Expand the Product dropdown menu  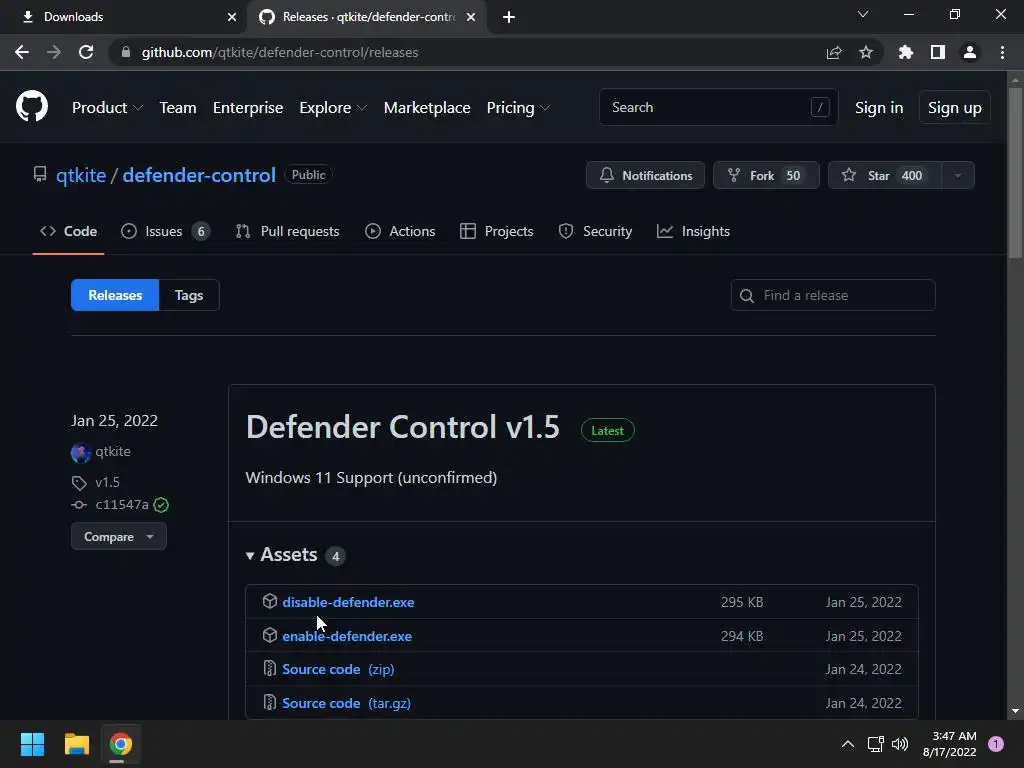click(107, 108)
